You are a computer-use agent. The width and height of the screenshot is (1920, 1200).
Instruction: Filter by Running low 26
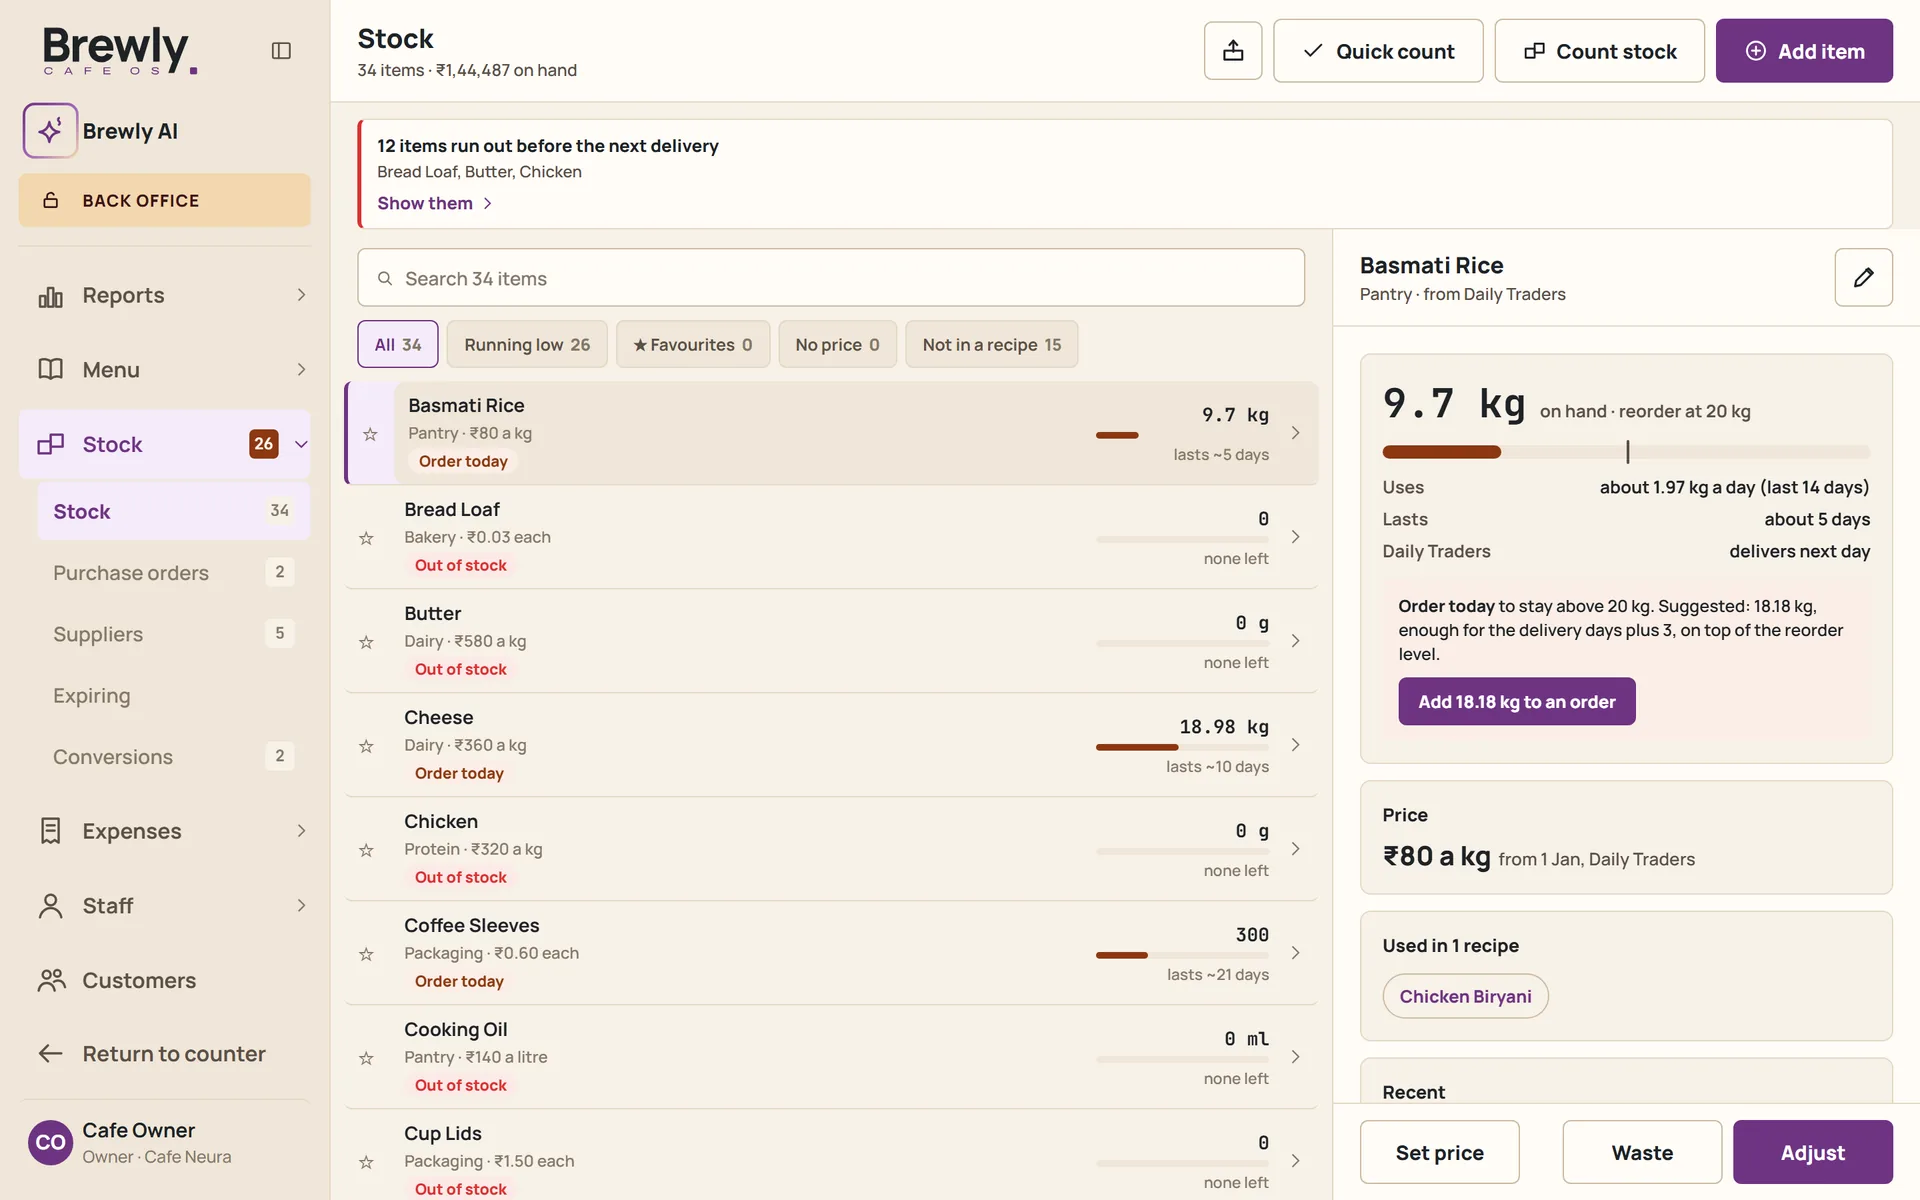pyautogui.click(x=527, y=344)
